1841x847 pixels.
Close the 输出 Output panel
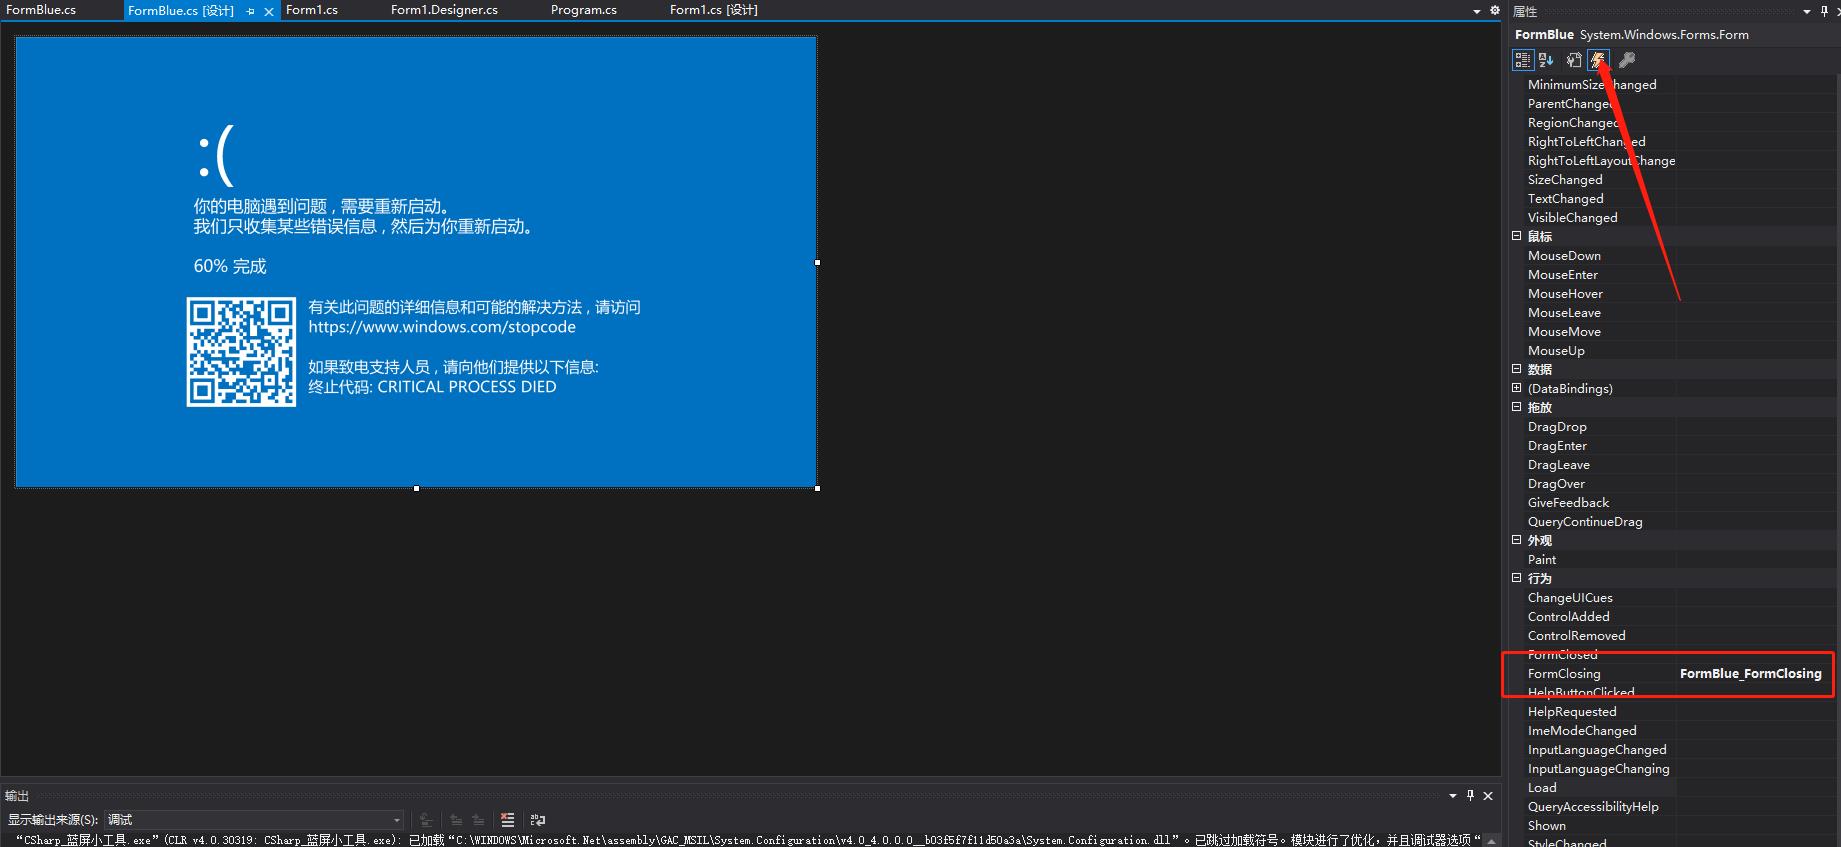(1488, 796)
